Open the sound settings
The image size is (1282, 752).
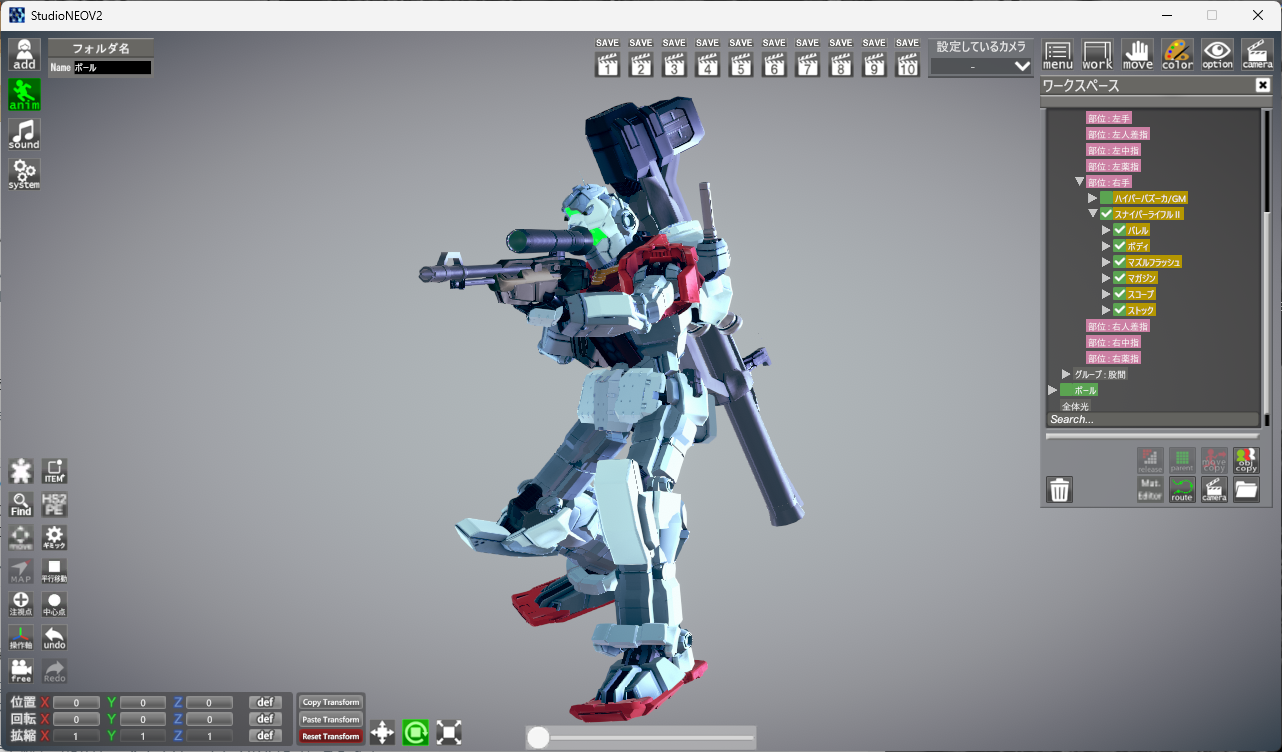point(25,134)
